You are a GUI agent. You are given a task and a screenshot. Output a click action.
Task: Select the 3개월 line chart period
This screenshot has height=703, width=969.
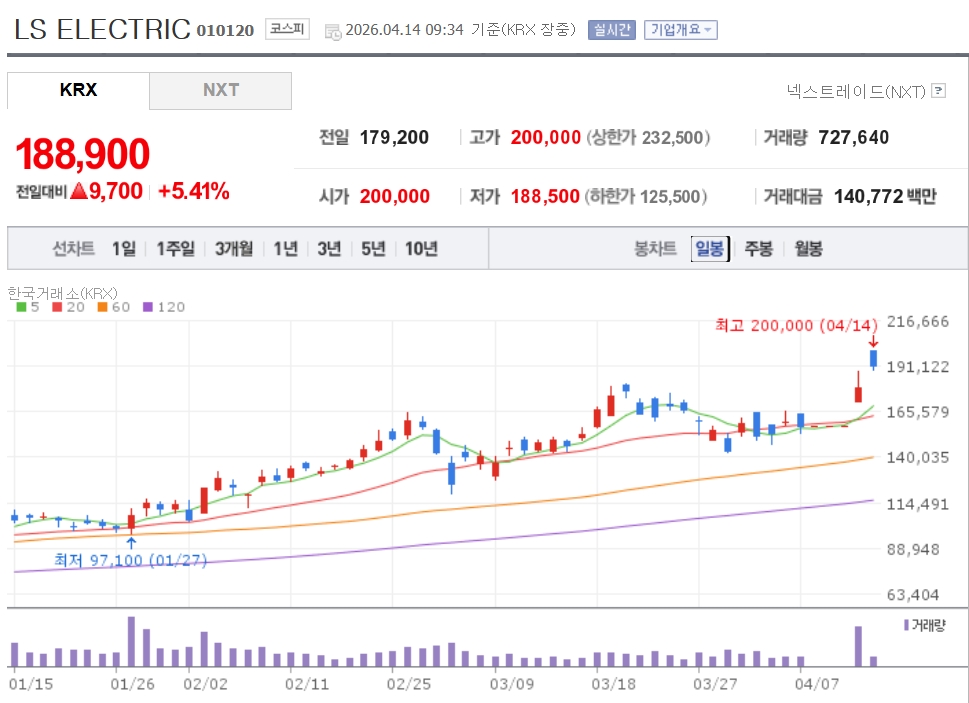(x=234, y=248)
